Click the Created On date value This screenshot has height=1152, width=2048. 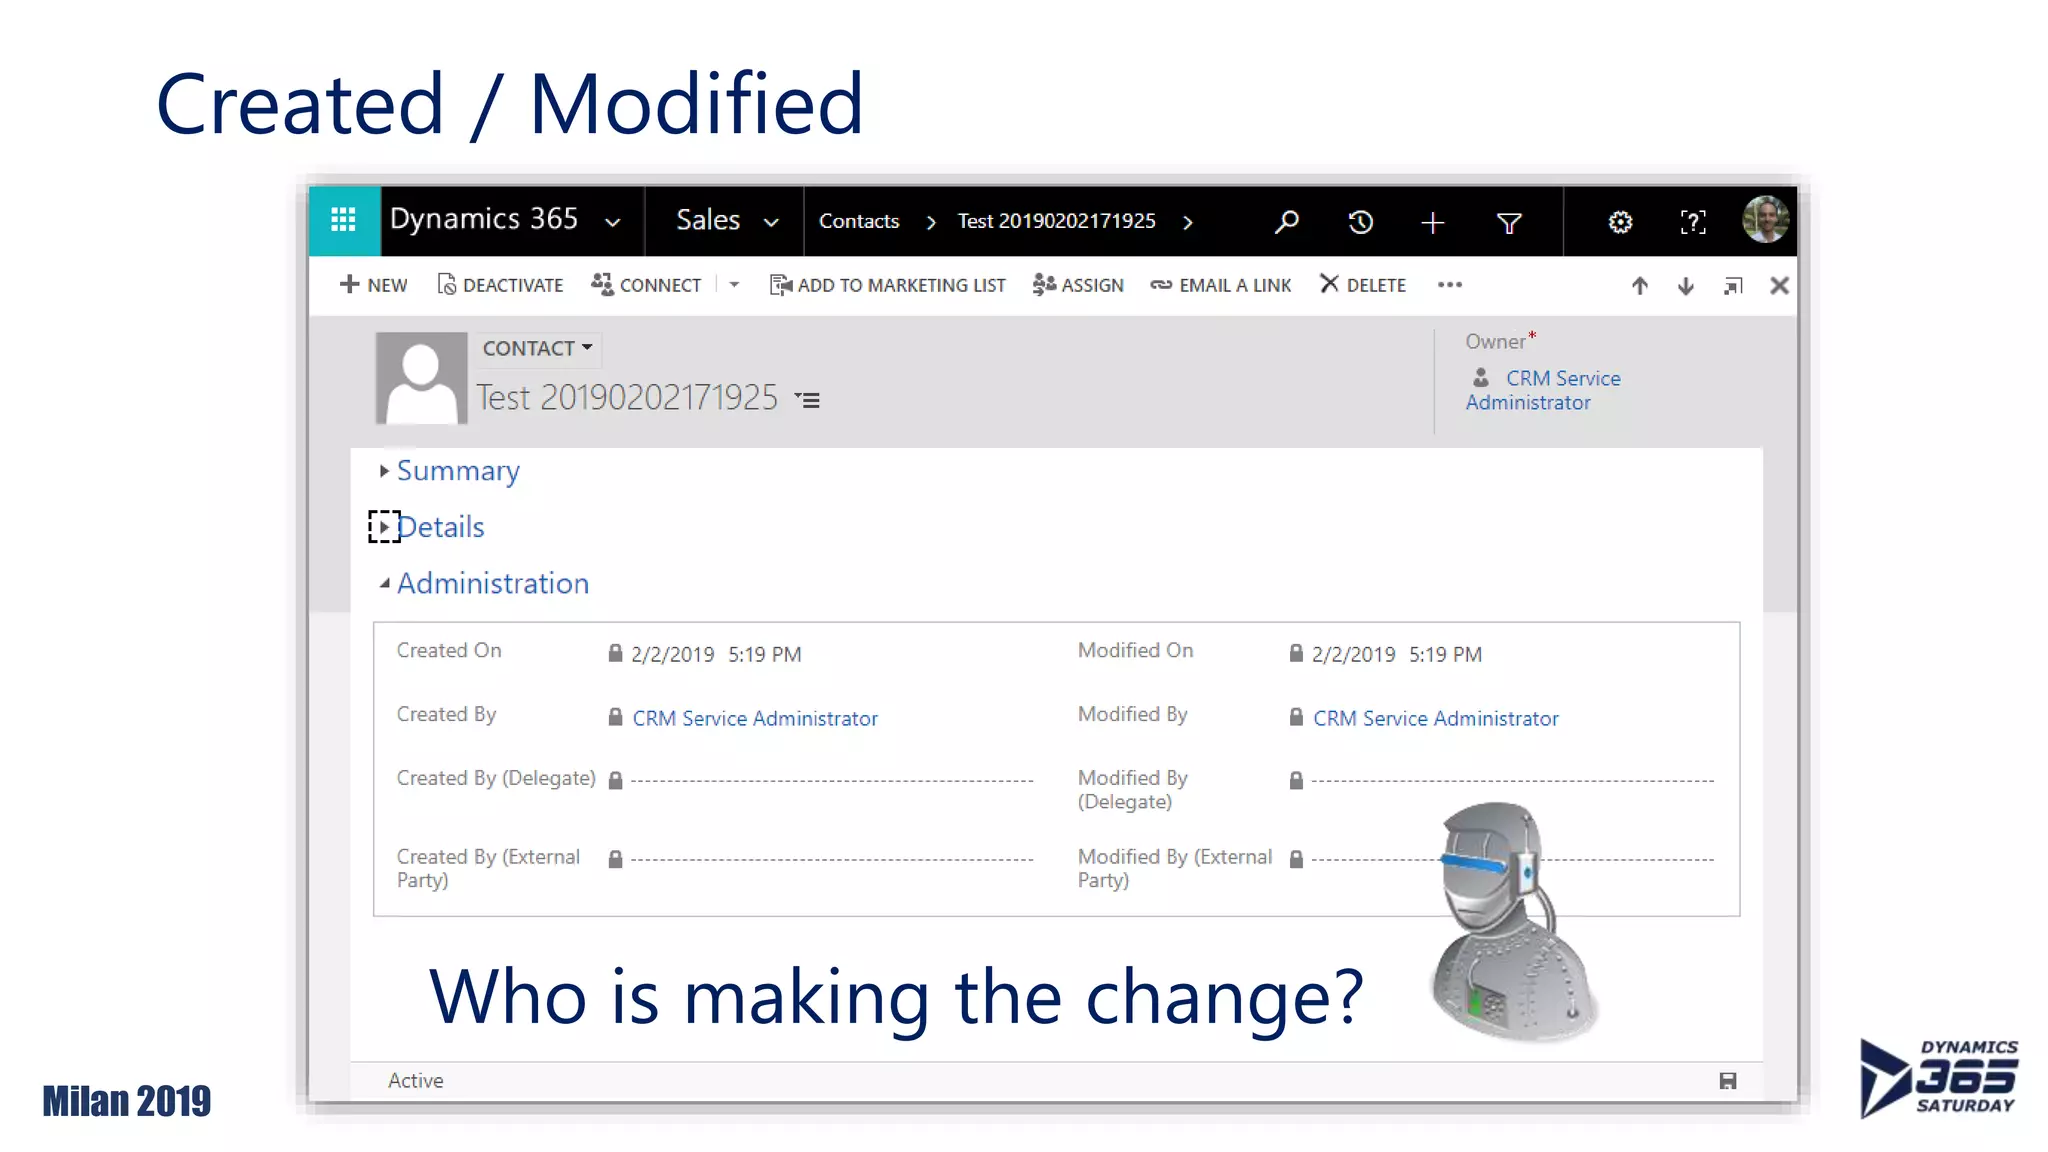(x=716, y=654)
